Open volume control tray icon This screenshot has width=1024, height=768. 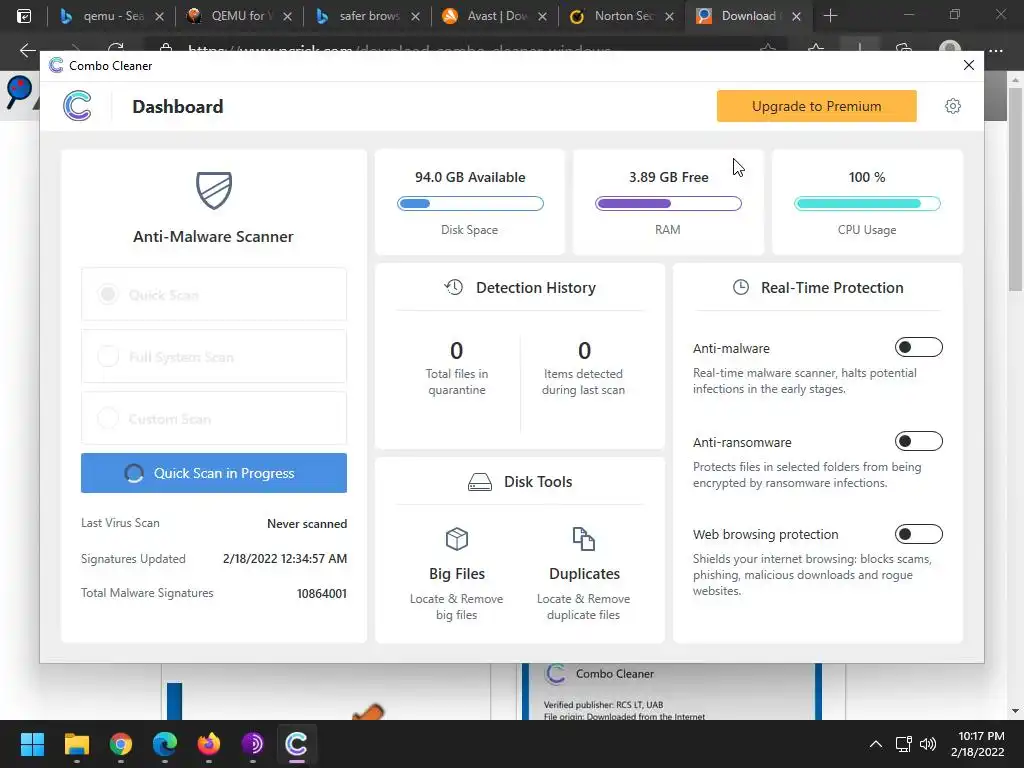point(927,744)
